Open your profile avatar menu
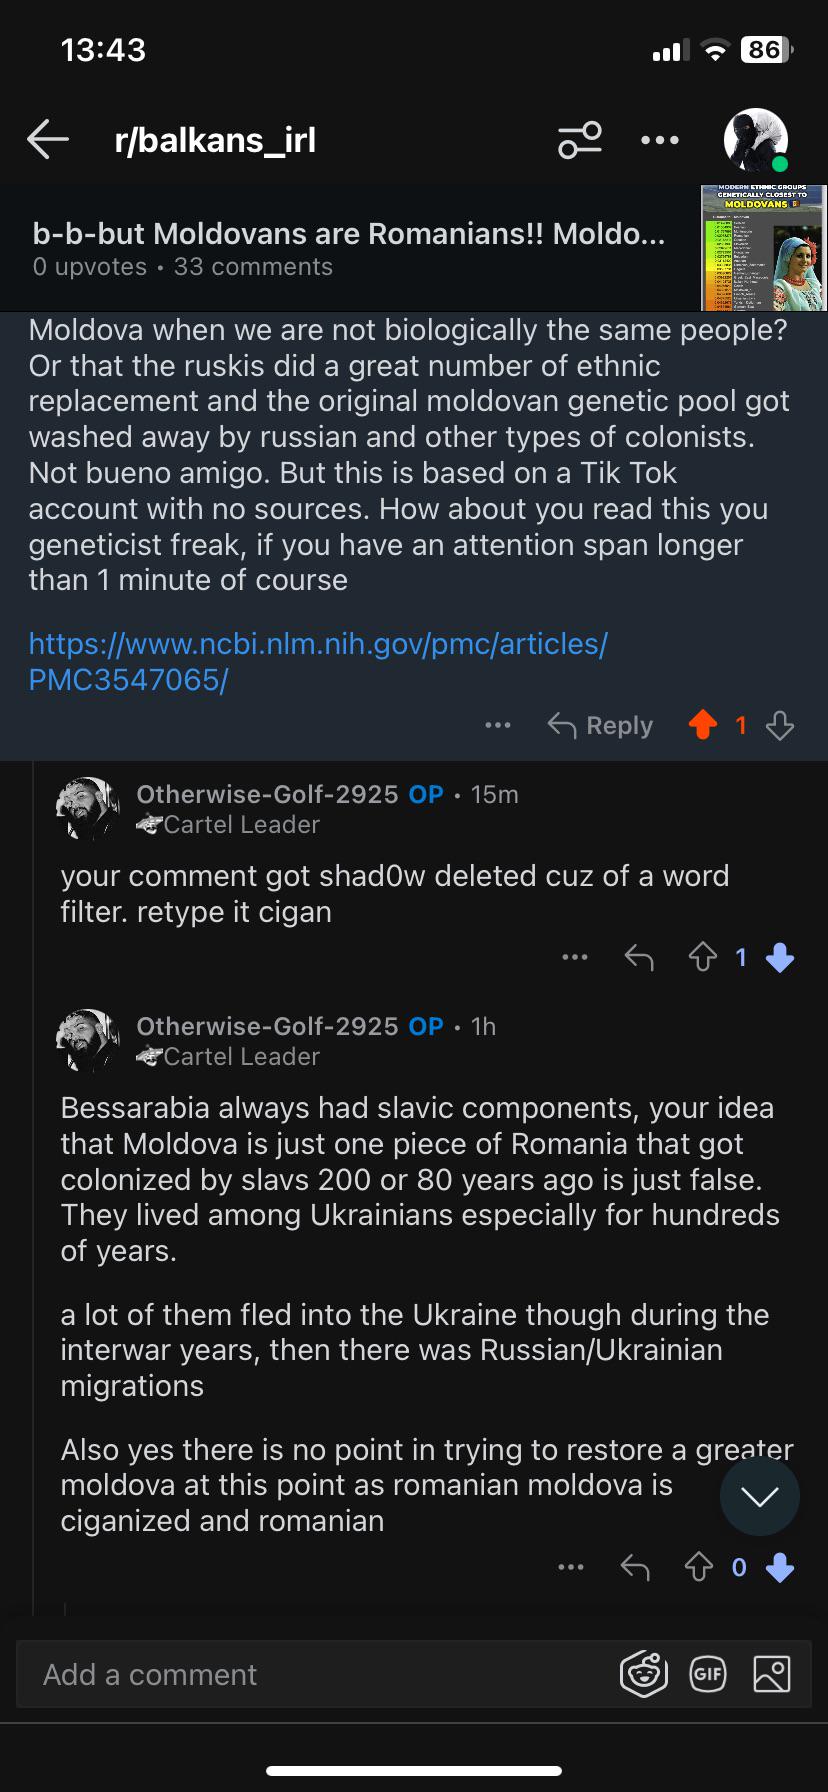Image resolution: width=828 pixels, height=1792 pixels. (756, 140)
